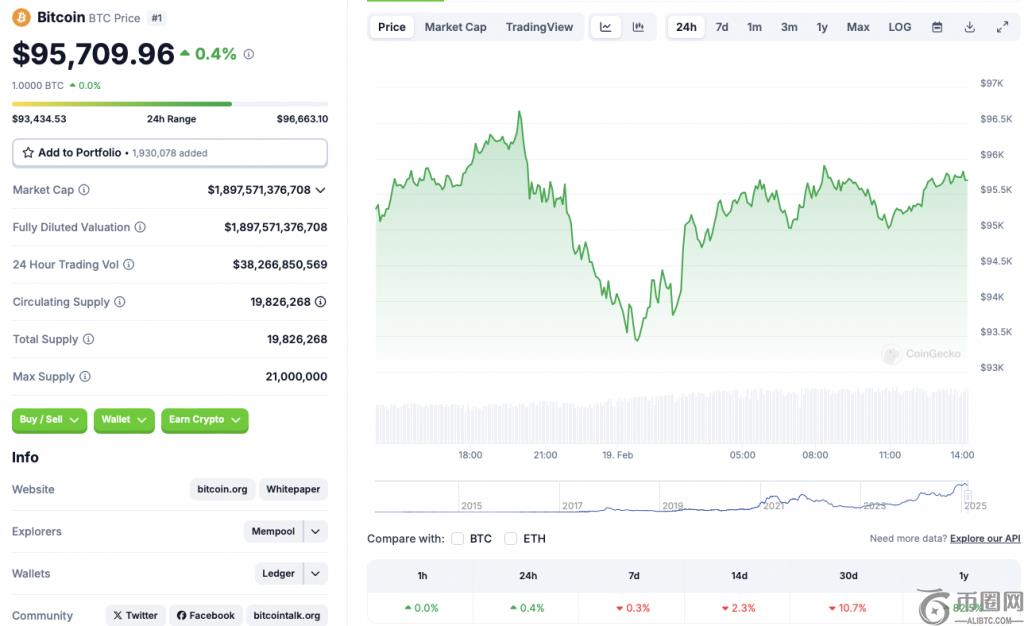The height and width of the screenshot is (626, 1024).
Task: Switch to line chart view icon
Action: point(605,27)
